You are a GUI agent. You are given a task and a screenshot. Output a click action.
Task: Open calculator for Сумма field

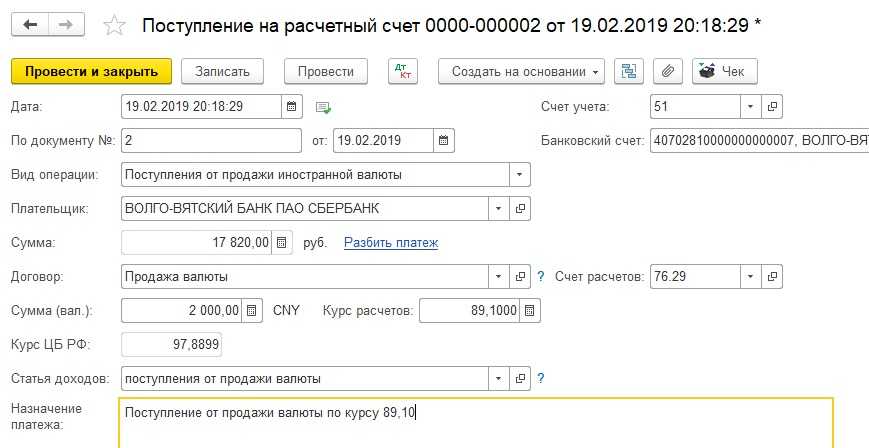point(282,242)
